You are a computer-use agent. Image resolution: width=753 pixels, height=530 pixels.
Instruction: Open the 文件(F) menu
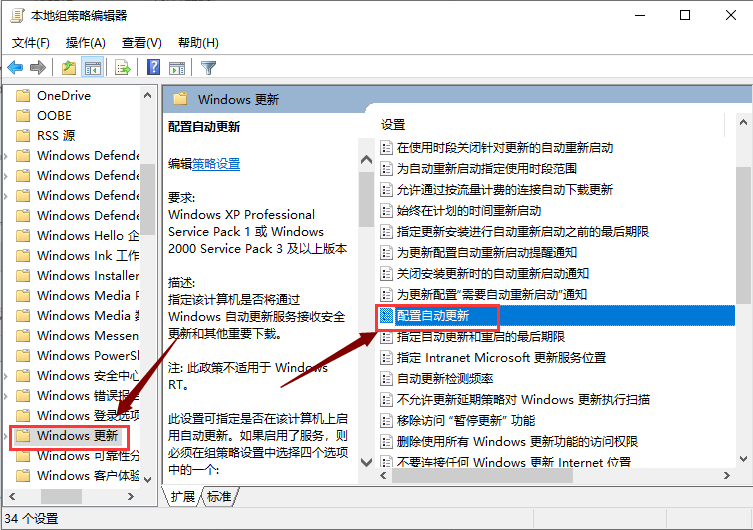tap(30, 43)
